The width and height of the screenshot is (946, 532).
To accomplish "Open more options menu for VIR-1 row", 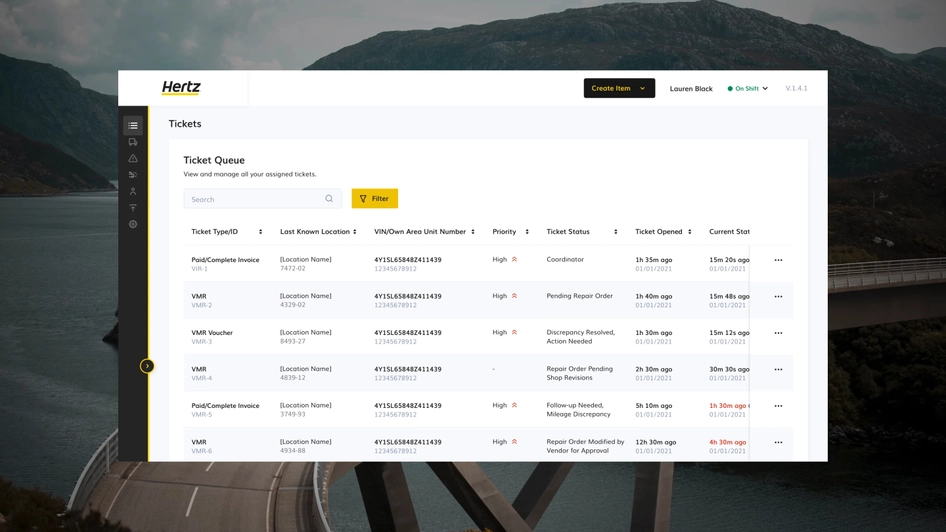I will 778,260.
